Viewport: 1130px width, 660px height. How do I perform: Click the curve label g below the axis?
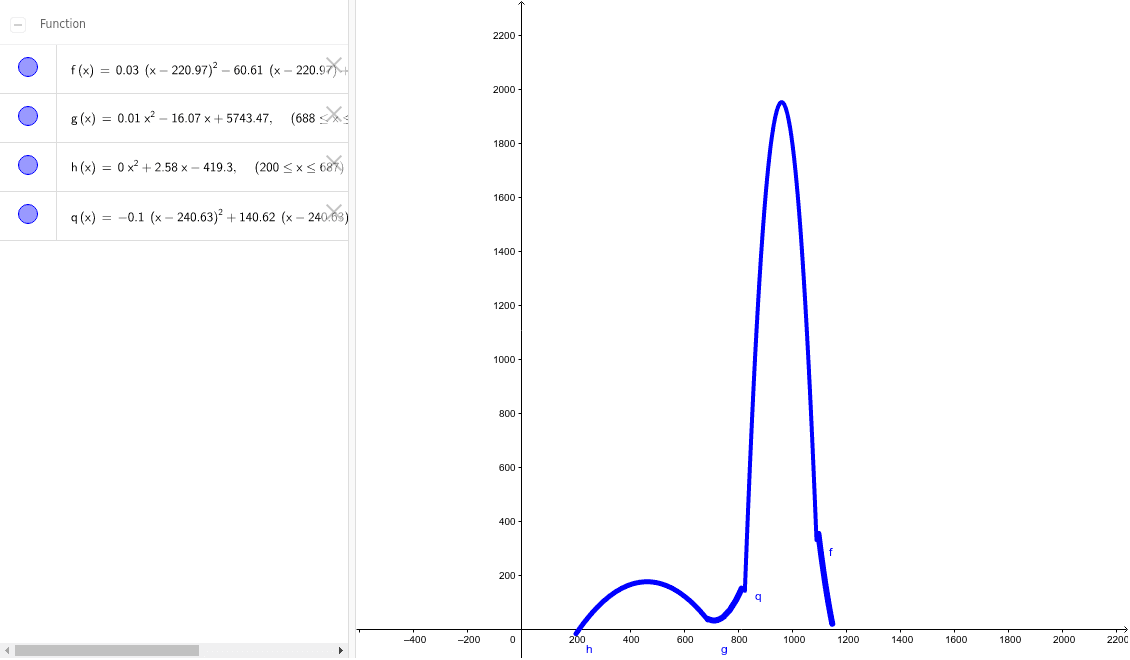coord(723,649)
